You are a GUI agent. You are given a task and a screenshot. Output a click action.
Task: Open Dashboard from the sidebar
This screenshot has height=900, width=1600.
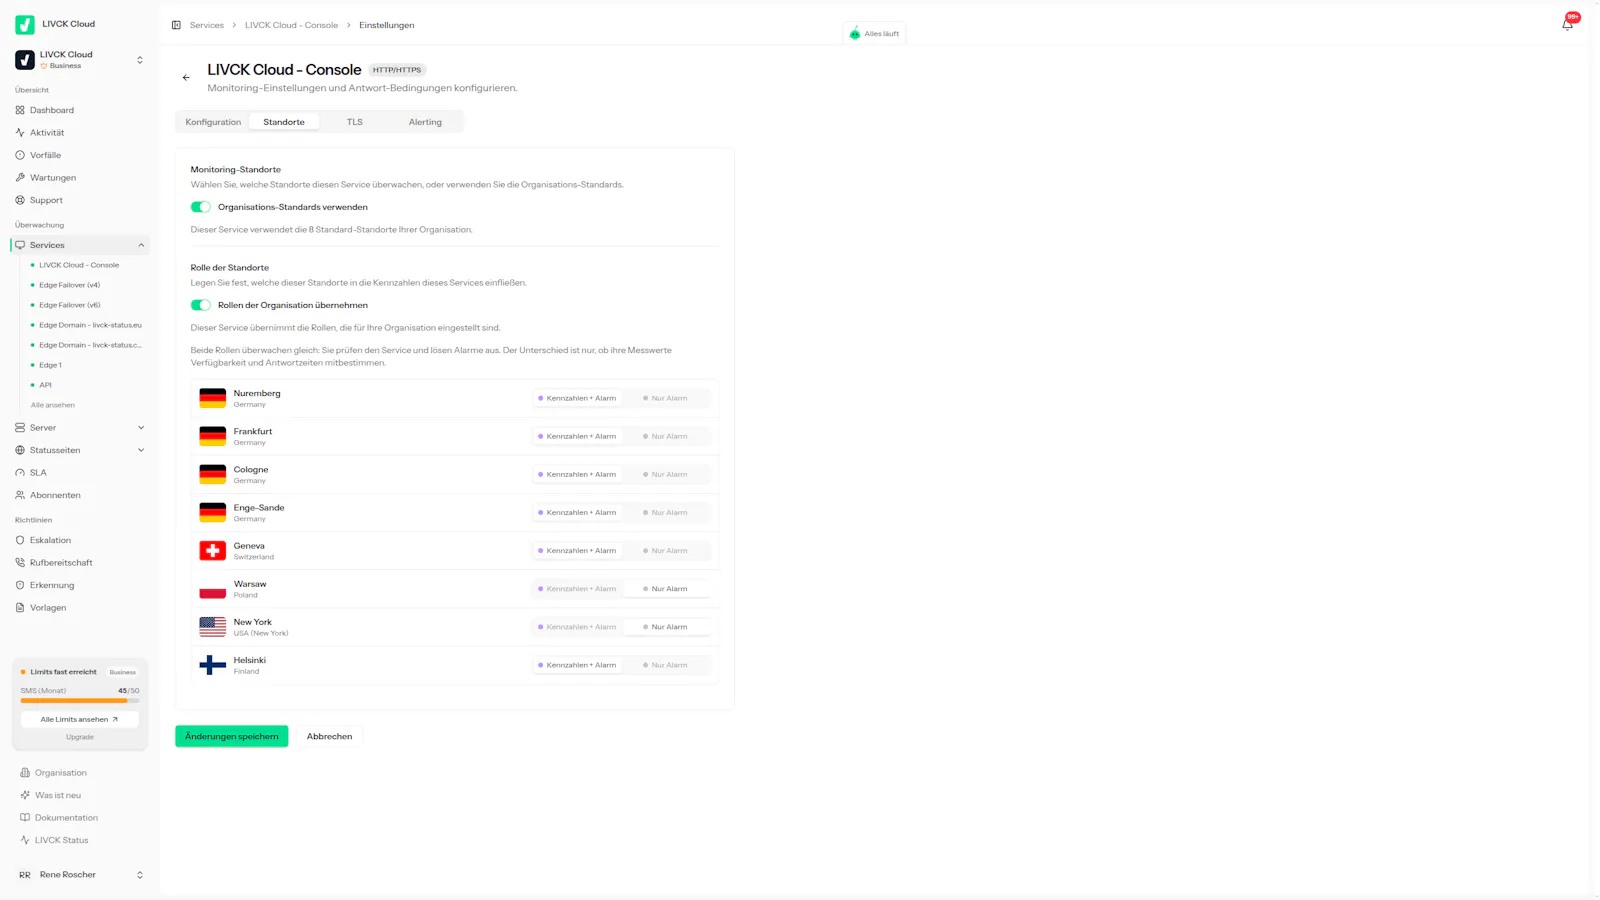[80, 110]
